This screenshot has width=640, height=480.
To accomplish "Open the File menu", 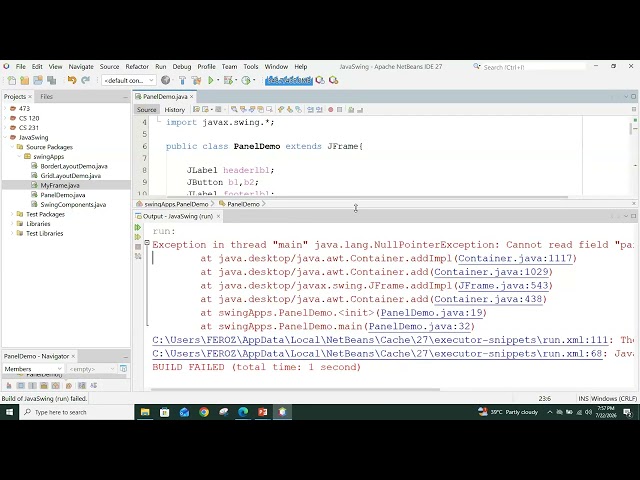I will pyautogui.click(x=20, y=67).
